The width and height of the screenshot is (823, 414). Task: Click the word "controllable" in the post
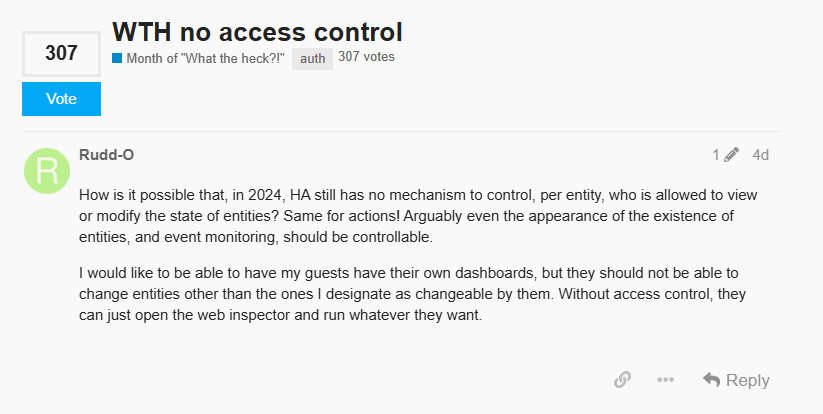point(392,237)
